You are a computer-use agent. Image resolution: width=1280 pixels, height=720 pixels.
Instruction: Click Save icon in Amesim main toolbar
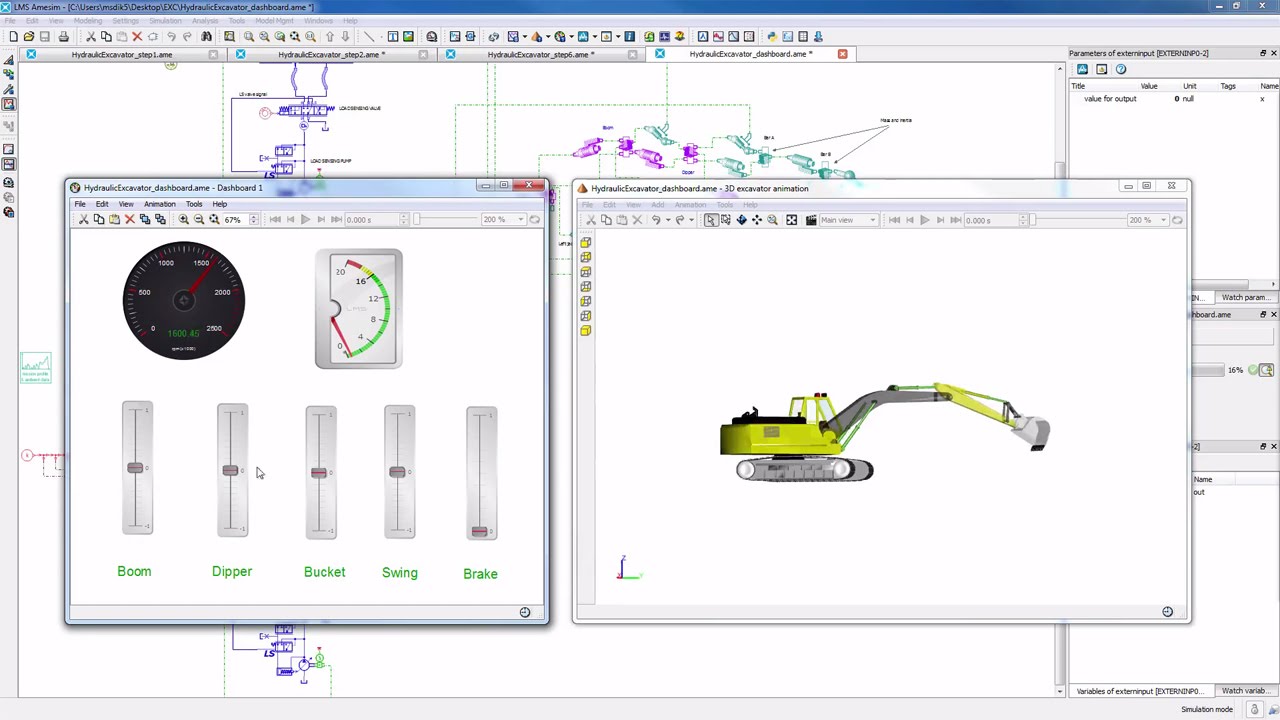coord(44,37)
